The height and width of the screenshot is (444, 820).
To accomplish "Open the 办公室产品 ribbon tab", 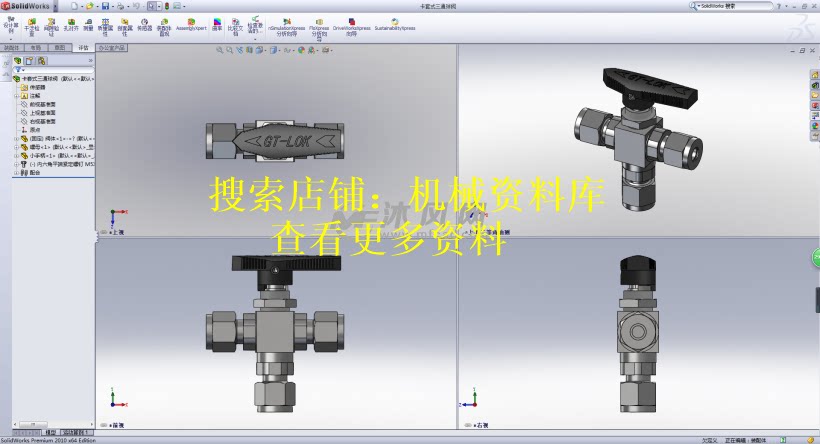I will 112,48.
